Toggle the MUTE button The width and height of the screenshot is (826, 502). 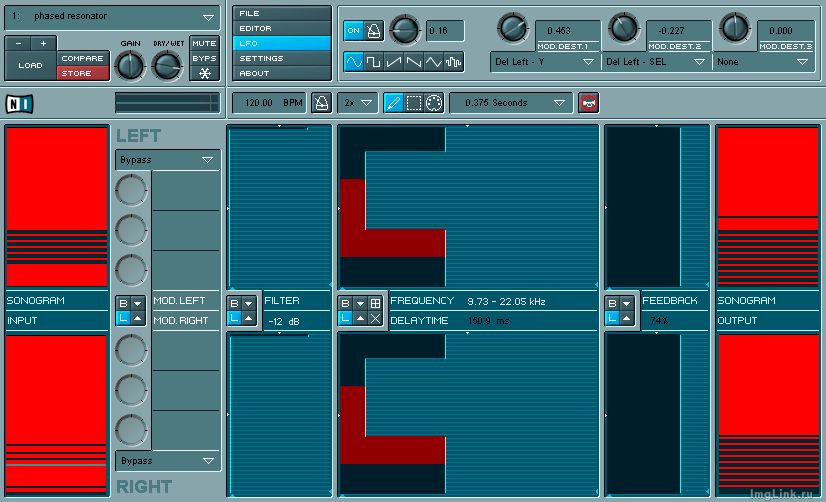tap(204, 44)
